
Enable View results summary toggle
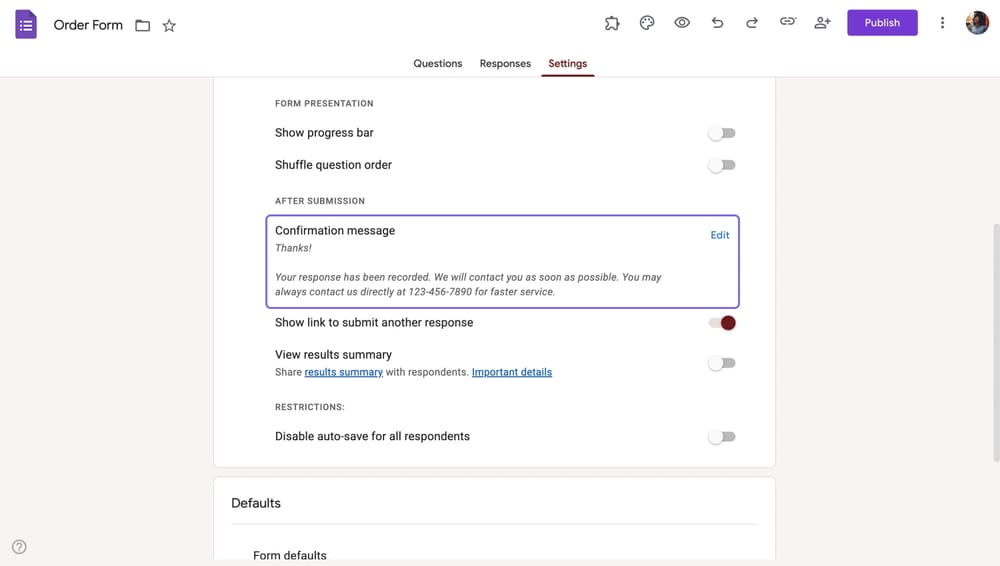tap(721, 363)
